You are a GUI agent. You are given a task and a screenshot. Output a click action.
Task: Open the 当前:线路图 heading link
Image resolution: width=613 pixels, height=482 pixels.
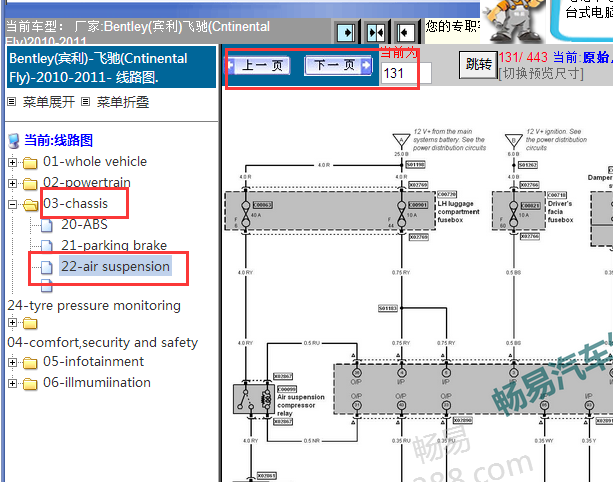[x=59, y=140]
